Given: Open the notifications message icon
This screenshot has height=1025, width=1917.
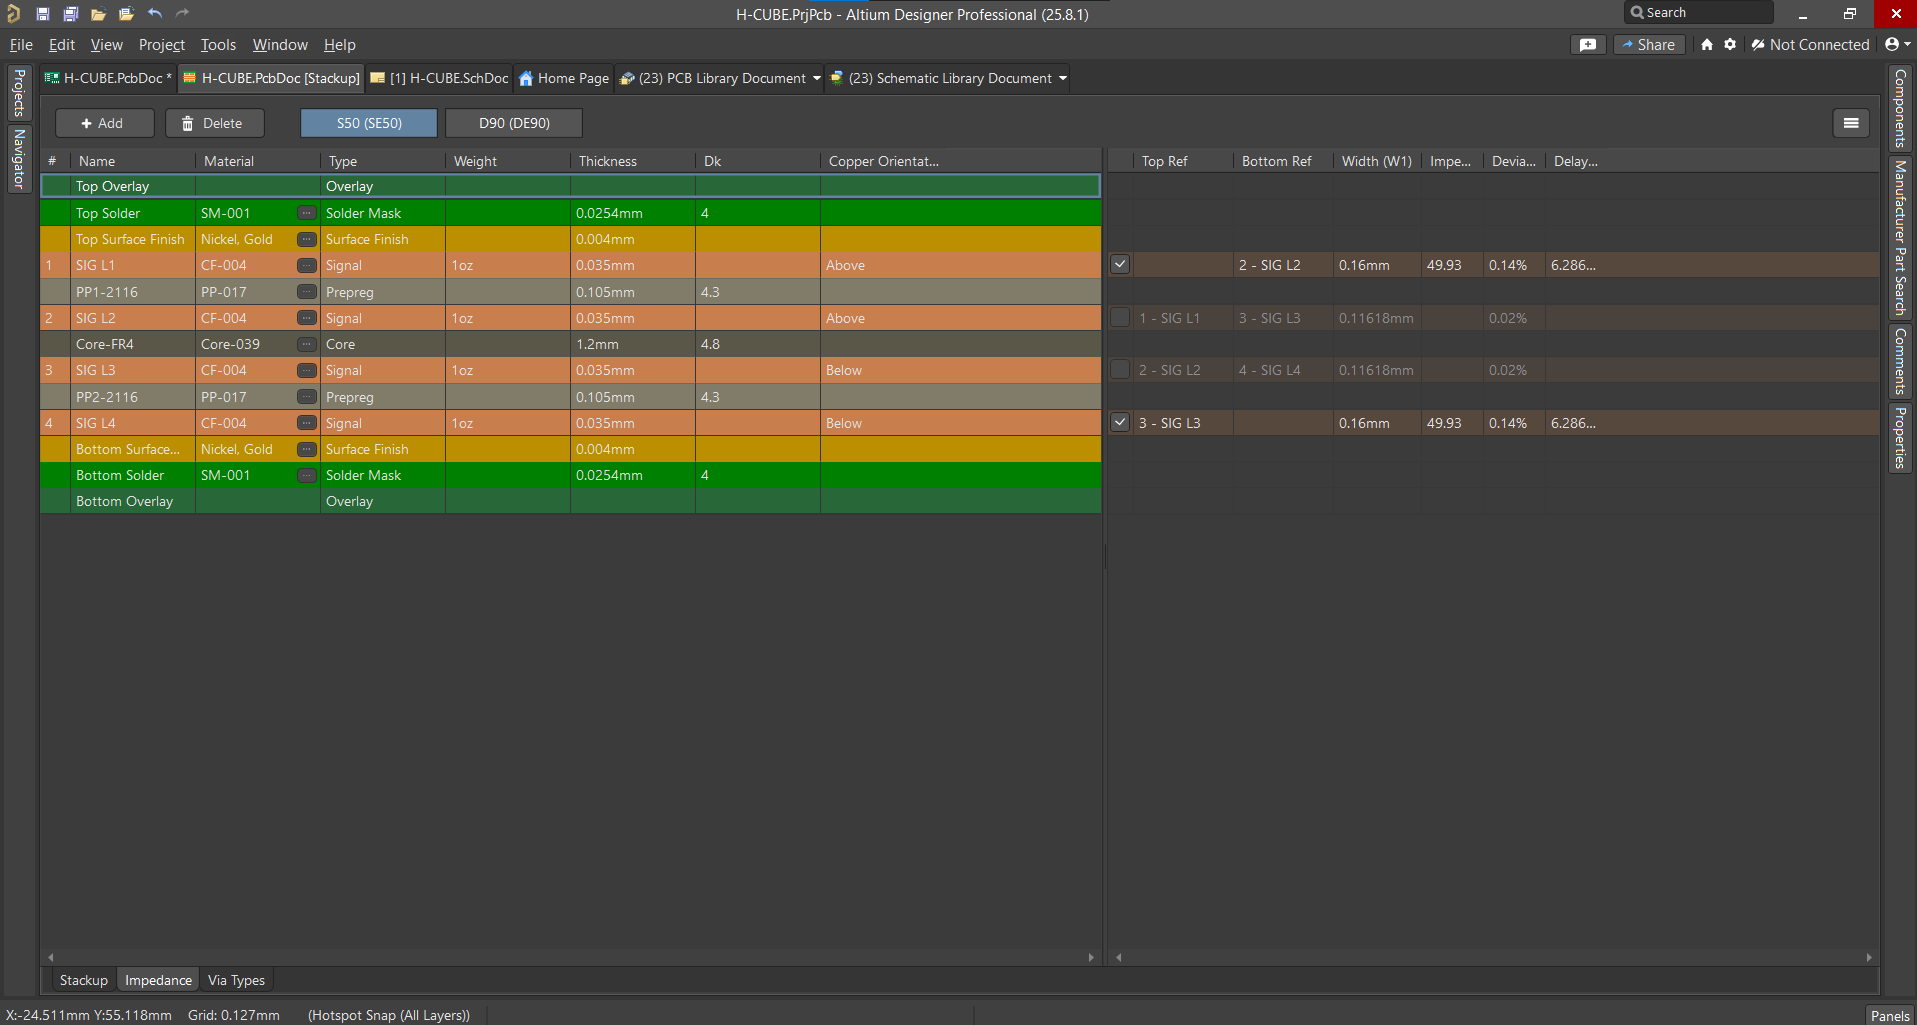Looking at the screenshot, I should pos(1588,45).
